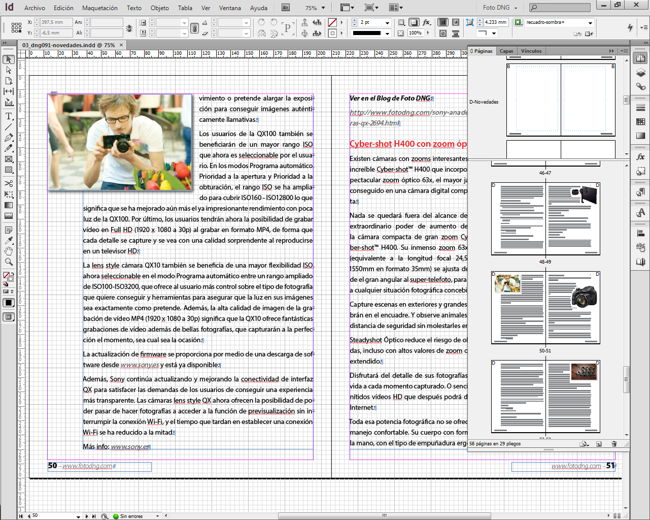The image size is (650, 520).
Task: Toggle constrain proportions for scale percentages
Action: pos(194,28)
